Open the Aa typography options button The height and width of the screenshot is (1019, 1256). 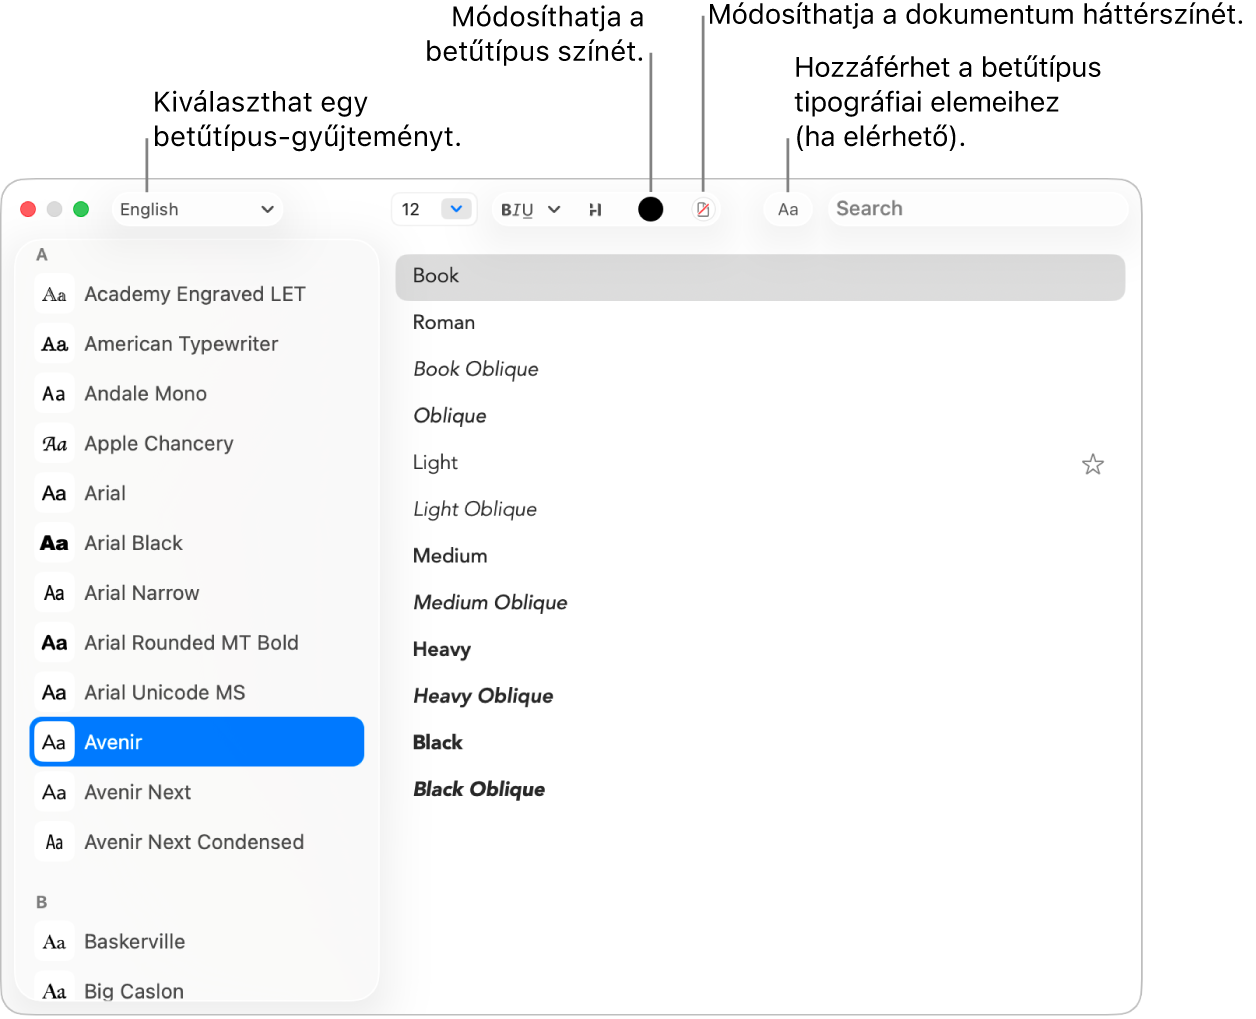788,209
